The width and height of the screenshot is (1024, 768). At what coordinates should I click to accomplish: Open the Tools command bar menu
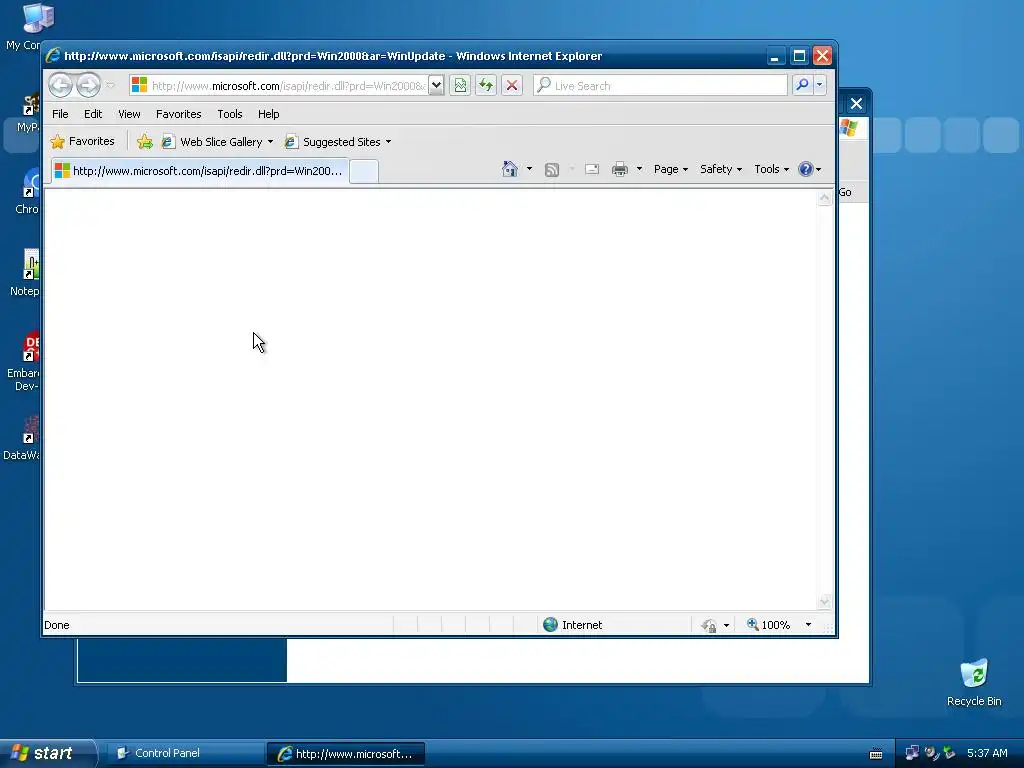[x=771, y=169]
